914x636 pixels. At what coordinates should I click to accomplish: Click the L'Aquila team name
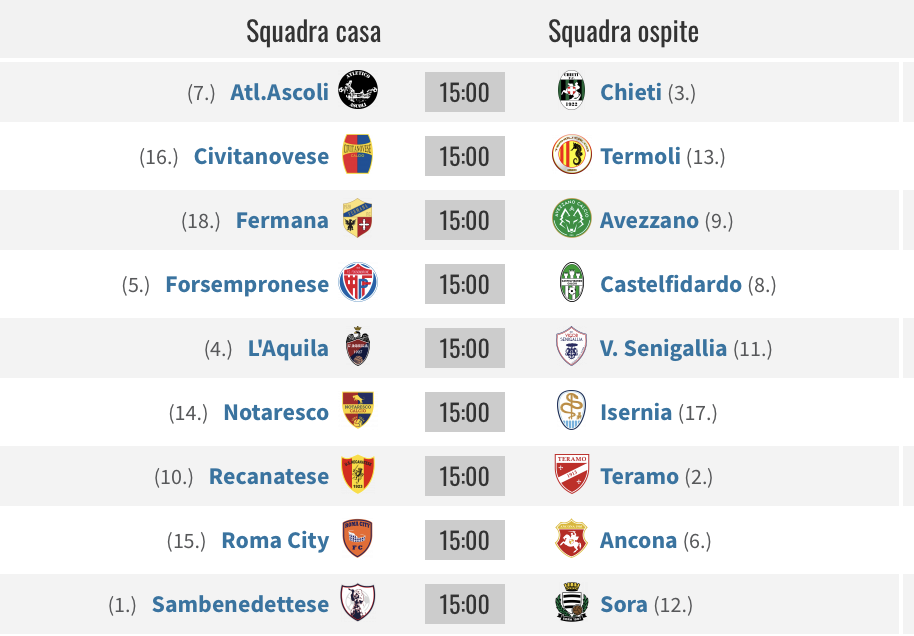point(288,349)
